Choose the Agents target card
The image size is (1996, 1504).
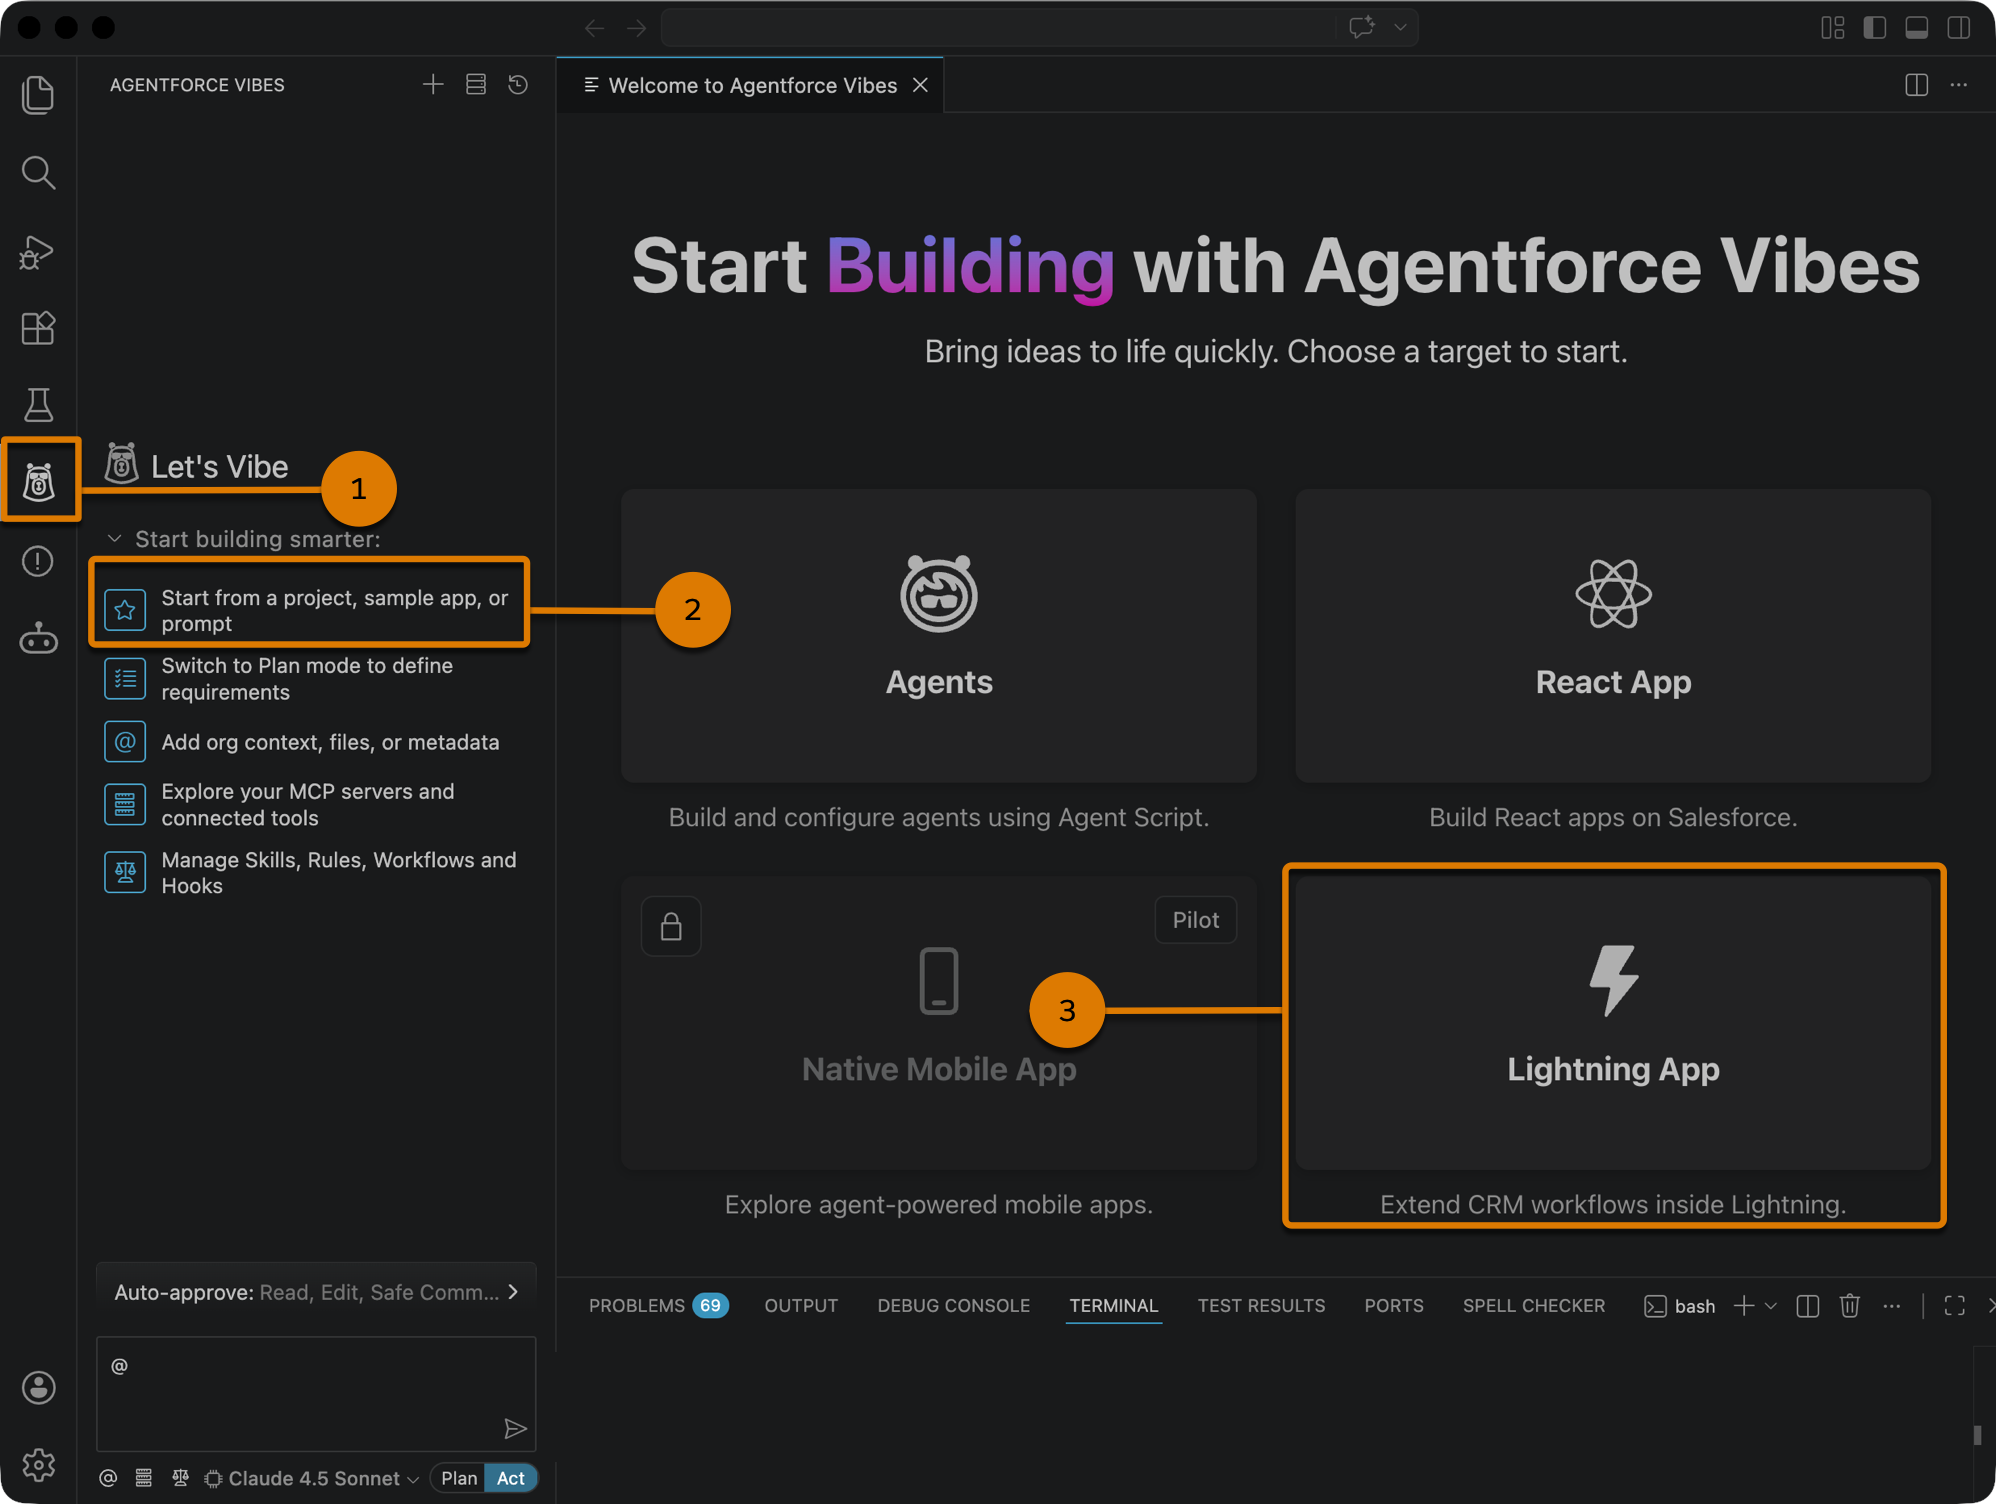938,635
